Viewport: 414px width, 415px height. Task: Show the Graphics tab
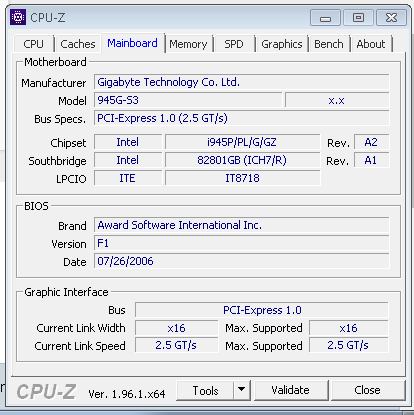click(x=282, y=44)
